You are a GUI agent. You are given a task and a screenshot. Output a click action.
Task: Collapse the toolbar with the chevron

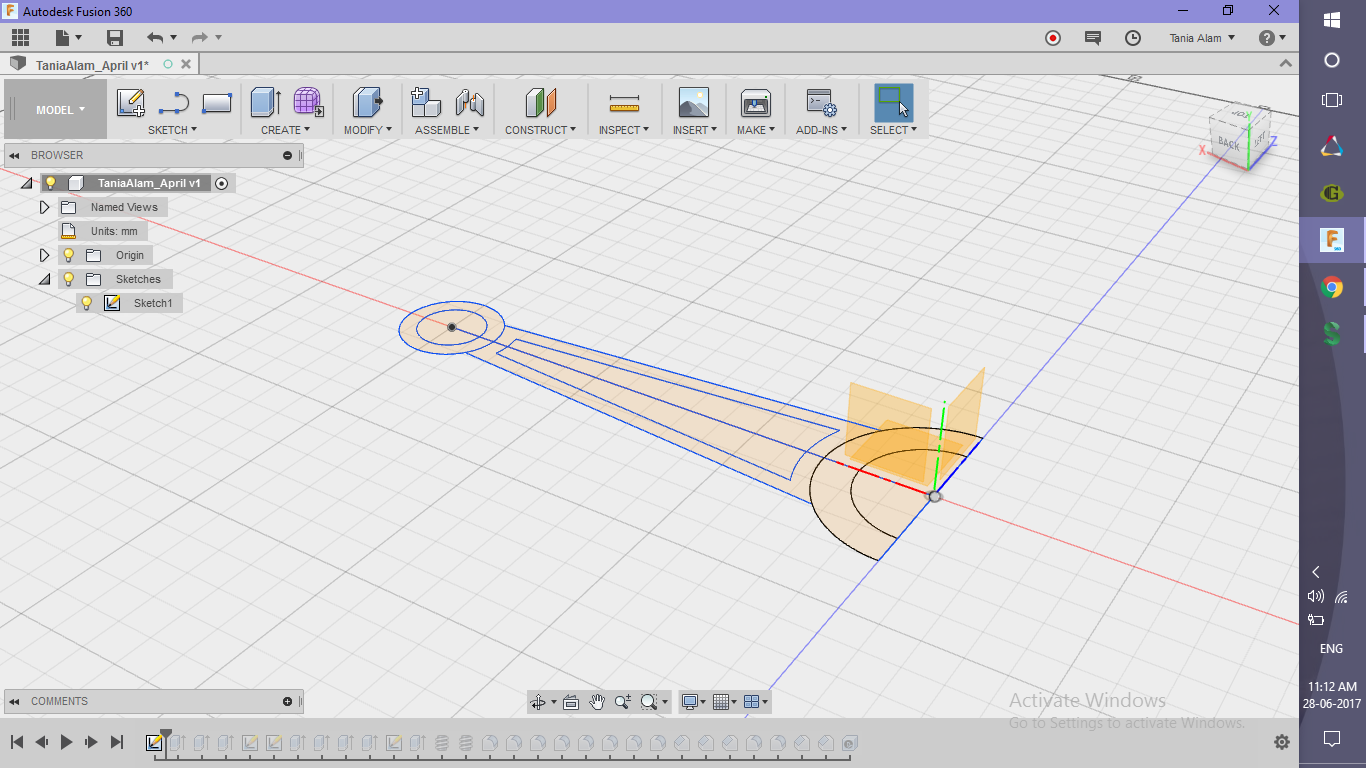pyautogui.click(x=1287, y=64)
